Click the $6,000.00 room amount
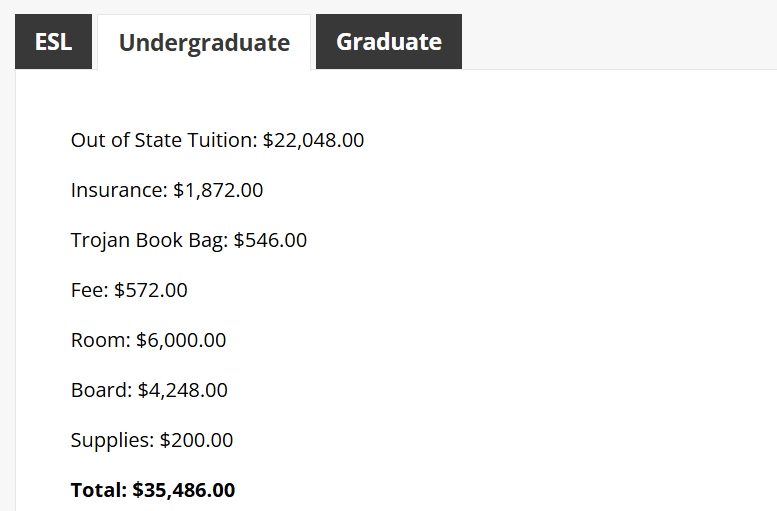 pos(181,340)
